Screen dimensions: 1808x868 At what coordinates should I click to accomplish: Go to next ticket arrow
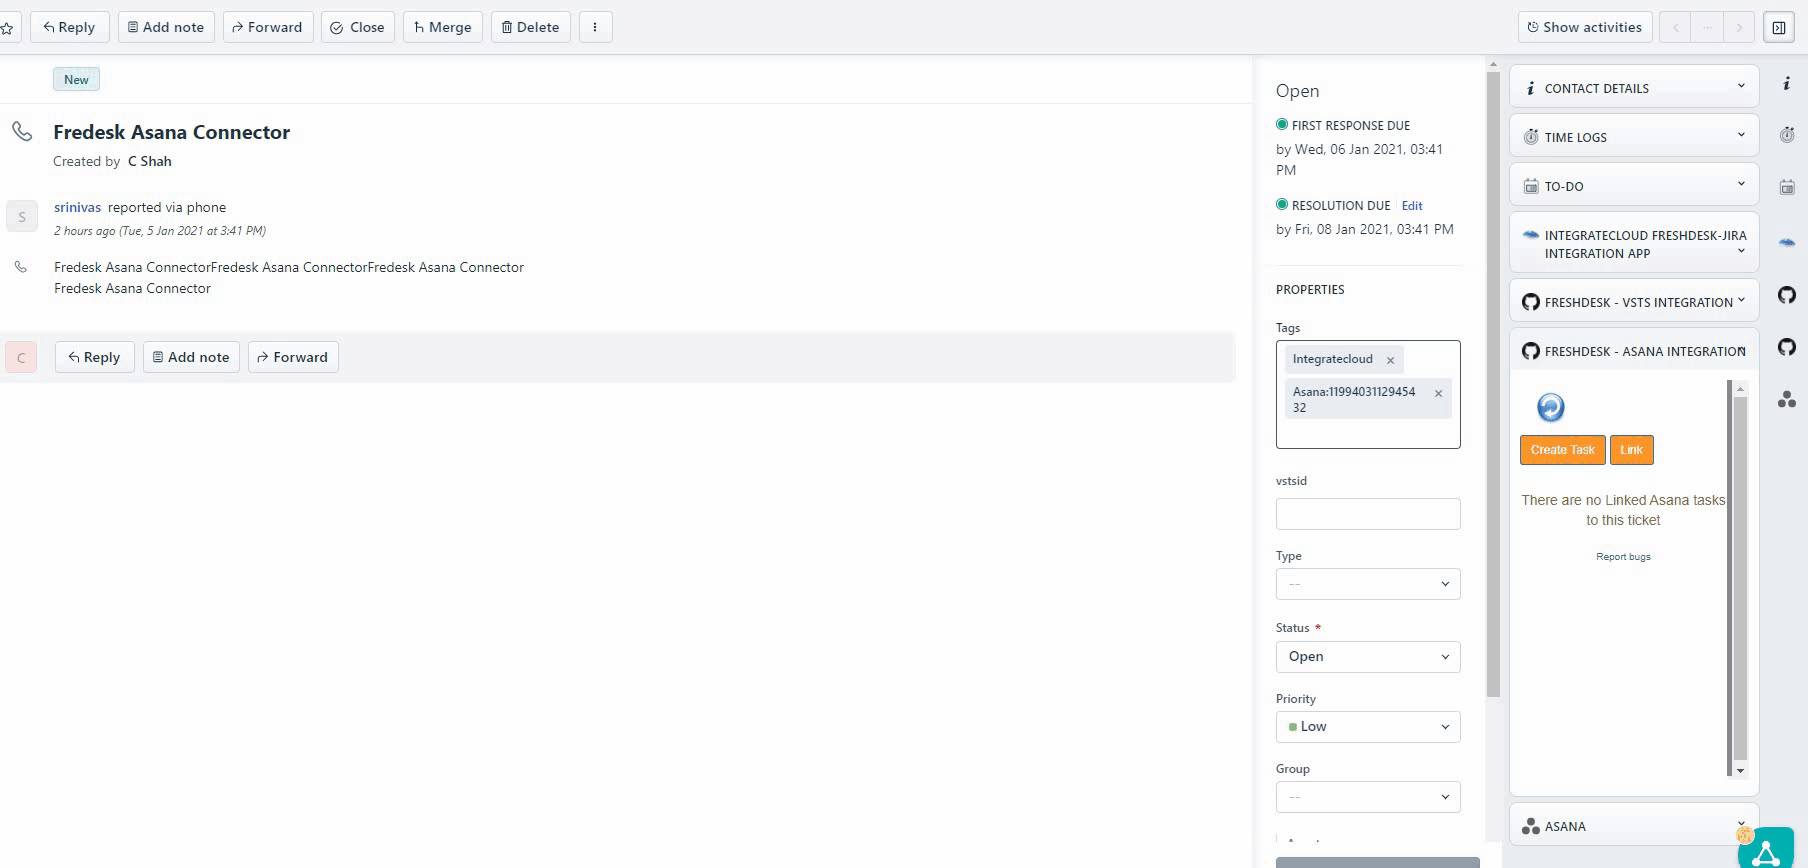click(1739, 27)
